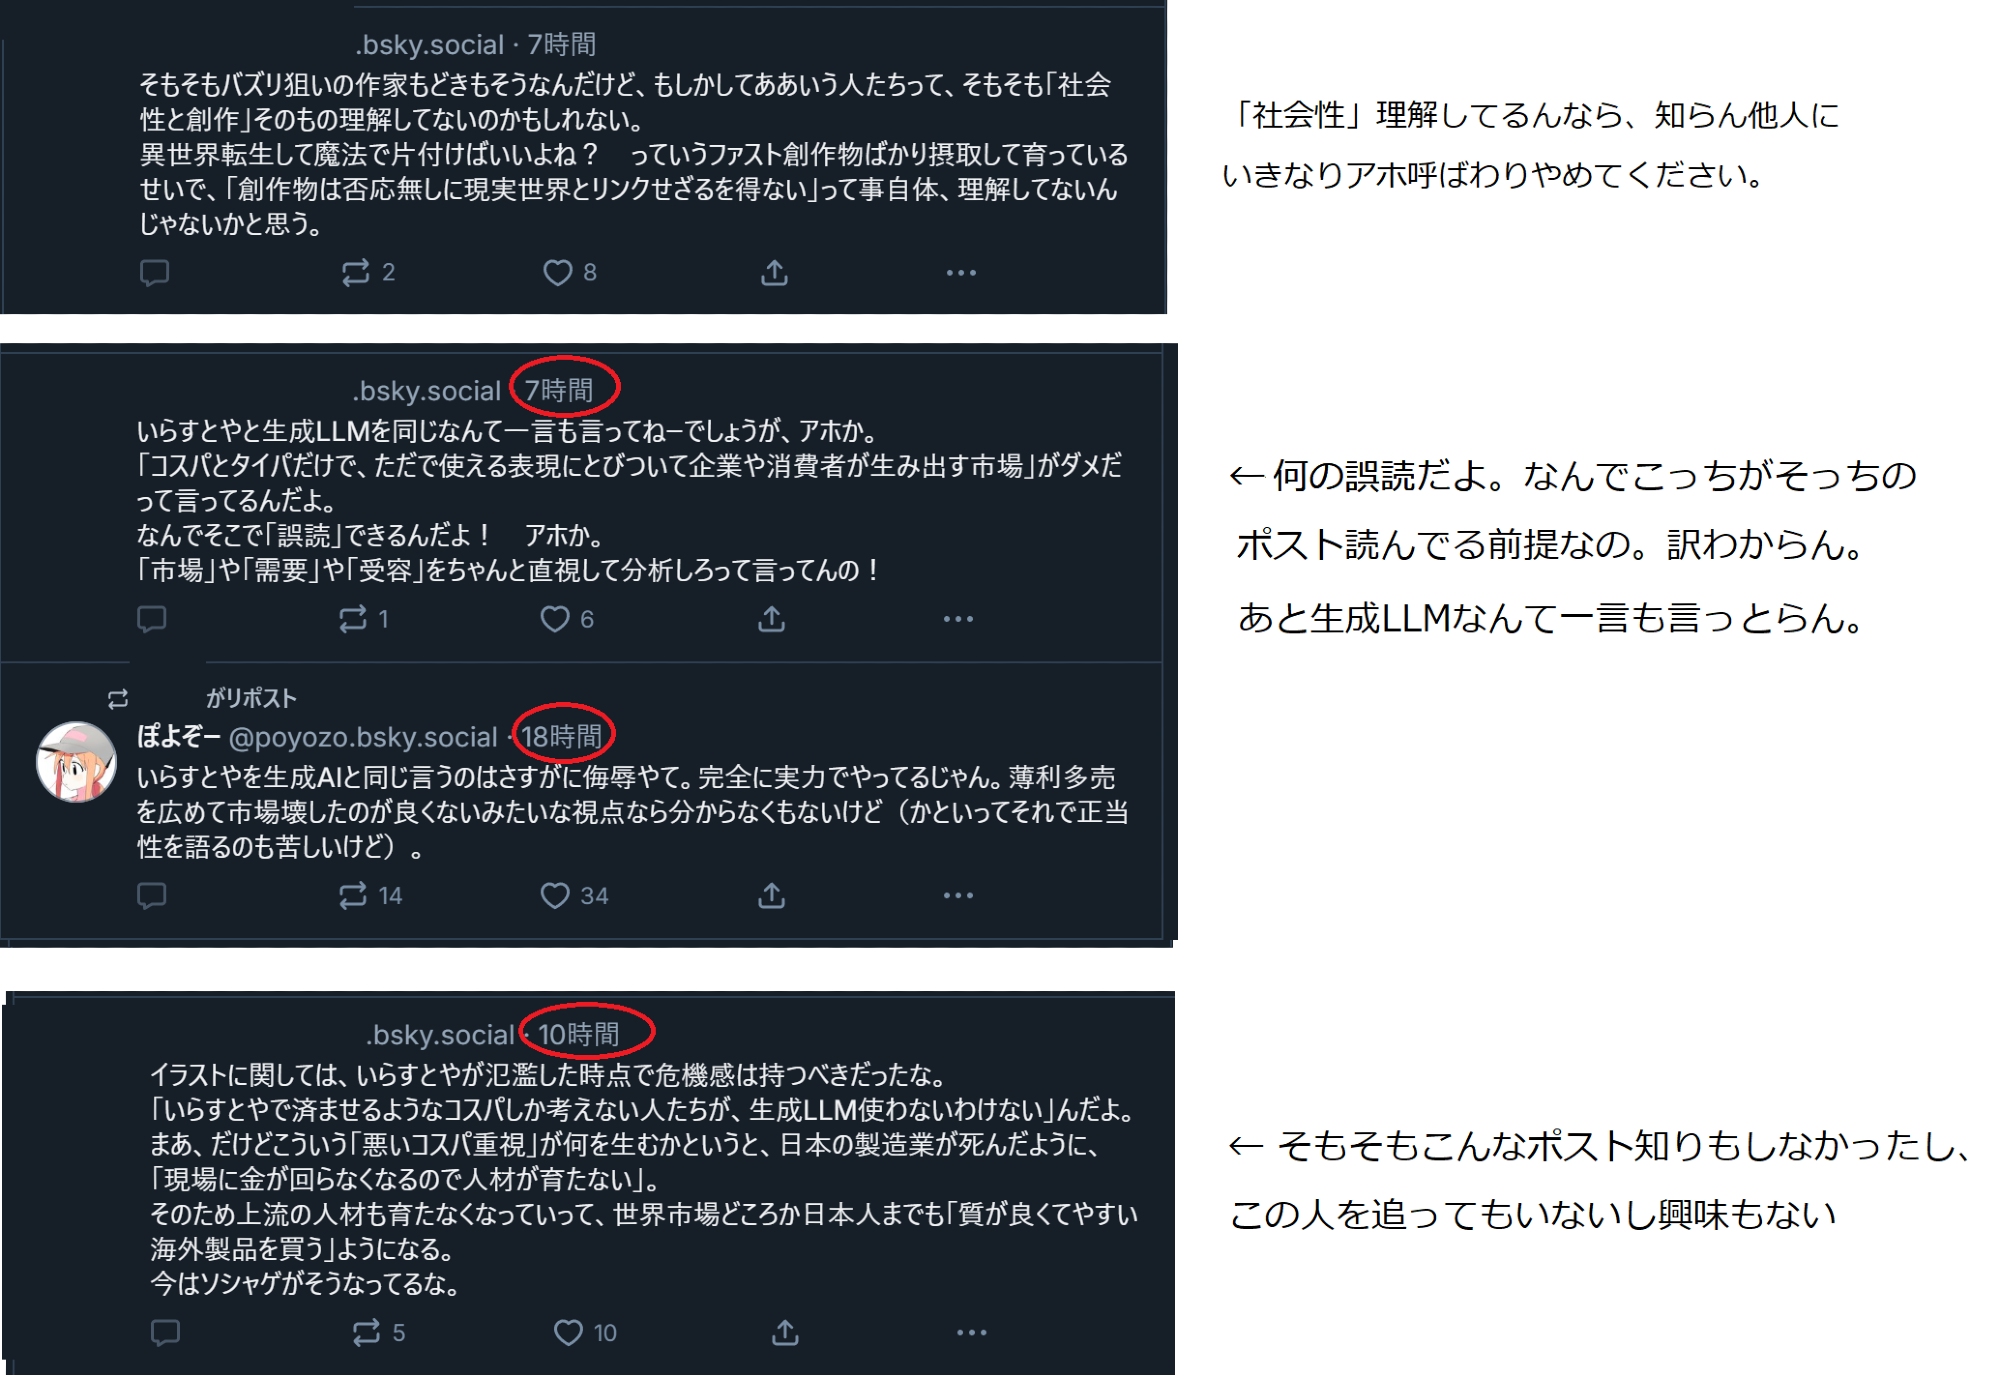The image size is (2000, 1377).
Task: Like the post with 10 likes
Action: [568, 1332]
